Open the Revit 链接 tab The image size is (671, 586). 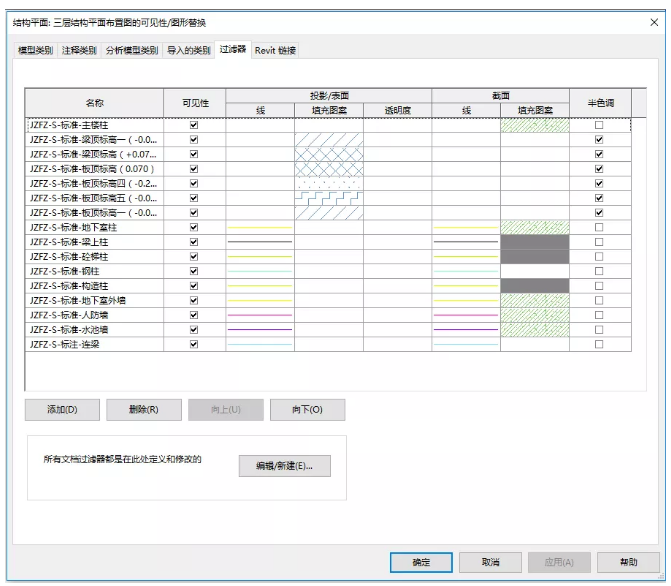(275, 50)
